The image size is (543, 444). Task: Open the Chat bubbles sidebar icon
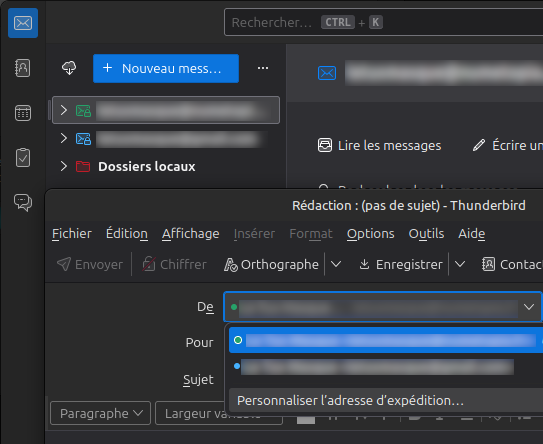click(23, 202)
